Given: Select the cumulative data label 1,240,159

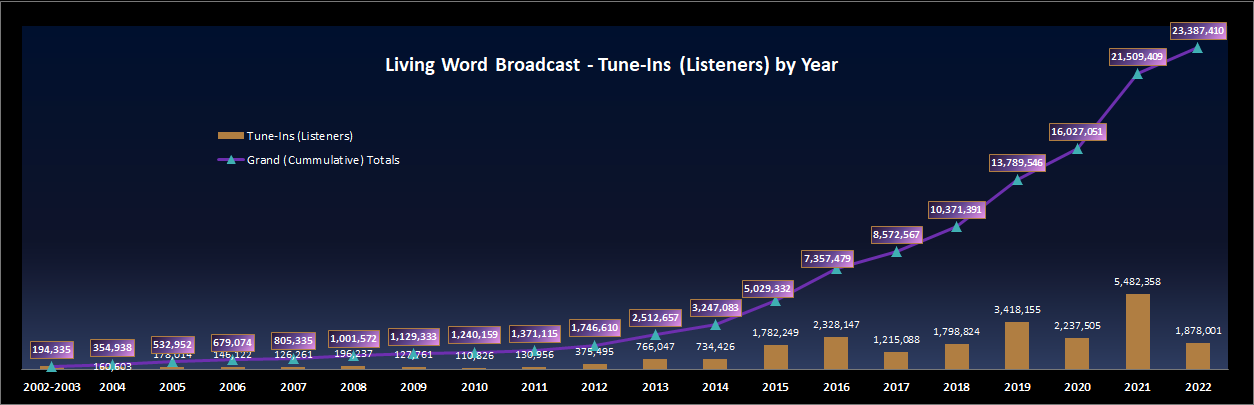Looking at the screenshot, I should coord(475,335).
